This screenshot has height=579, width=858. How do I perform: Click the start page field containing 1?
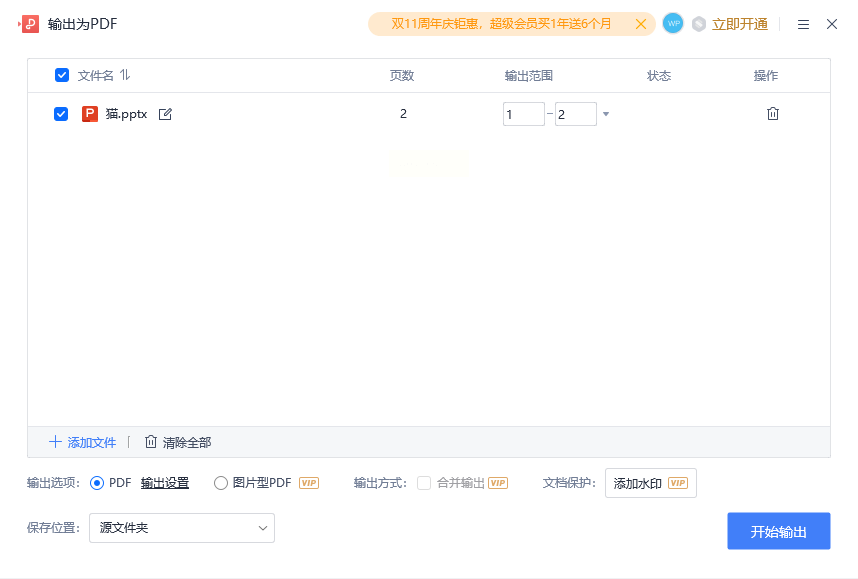pos(524,114)
